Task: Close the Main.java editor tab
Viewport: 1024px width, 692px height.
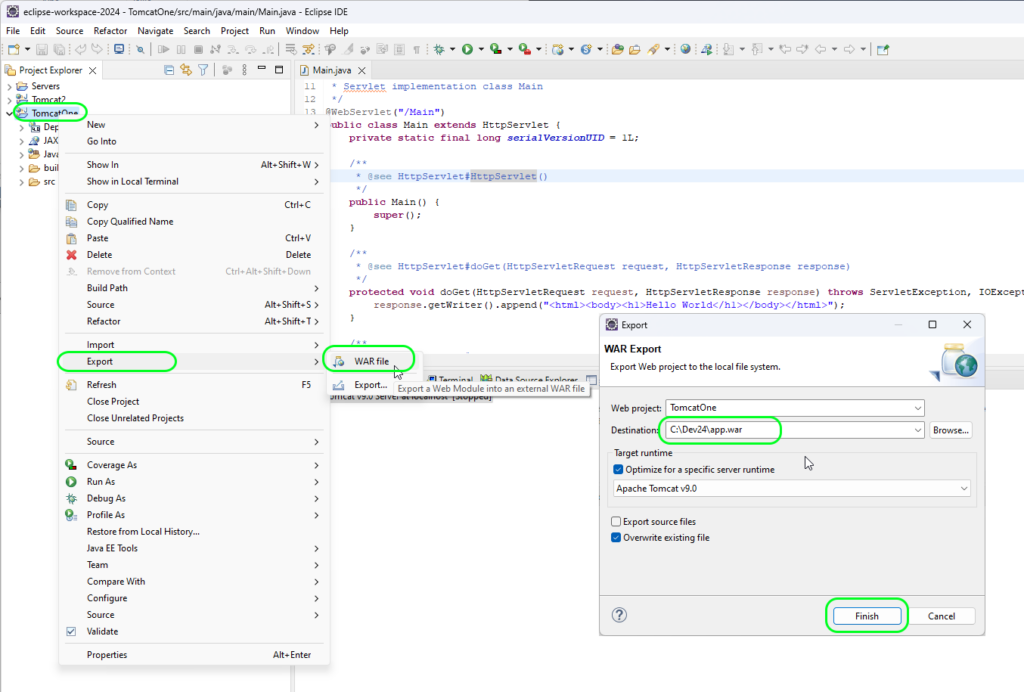Action: coord(362,71)
